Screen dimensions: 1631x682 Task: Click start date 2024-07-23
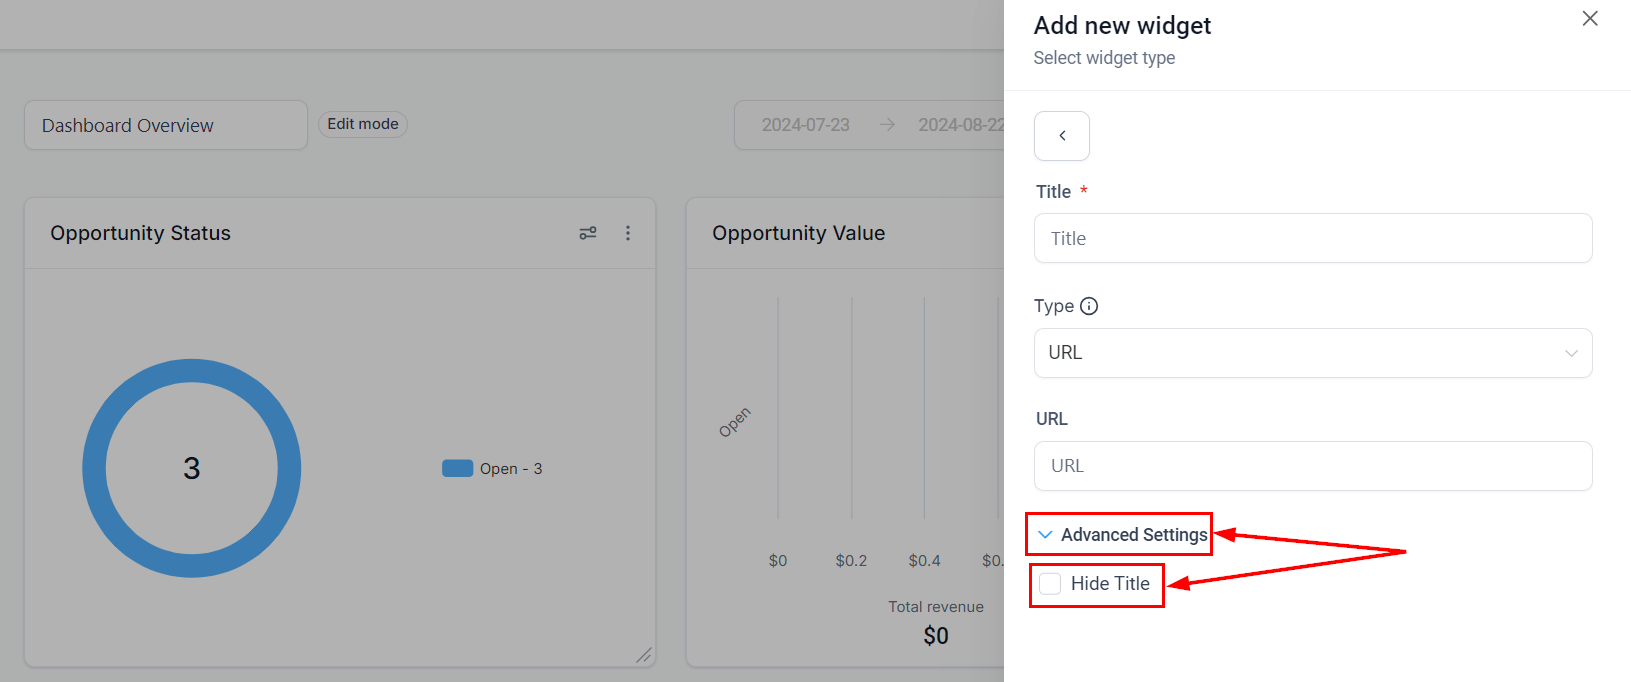[806, 125]
